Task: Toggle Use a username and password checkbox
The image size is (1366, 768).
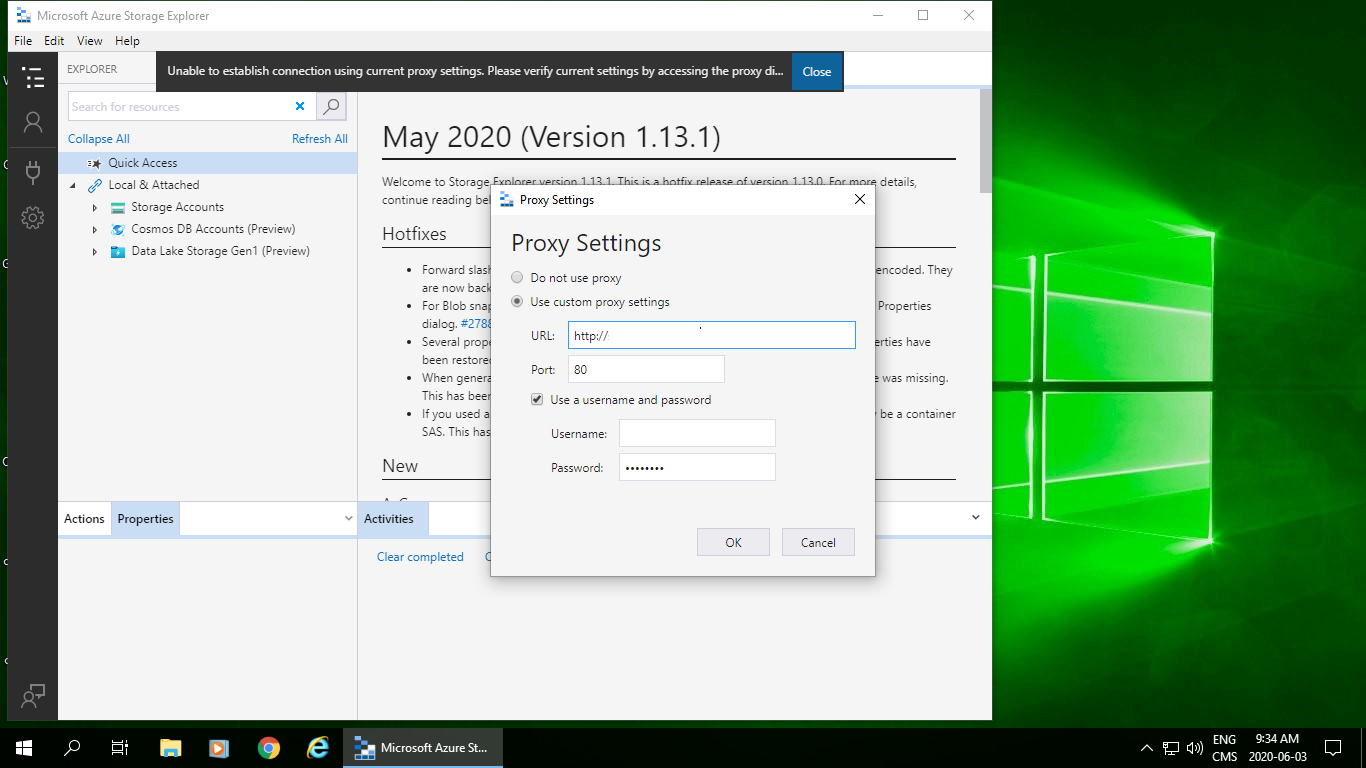Action: [x=538, y=400]
